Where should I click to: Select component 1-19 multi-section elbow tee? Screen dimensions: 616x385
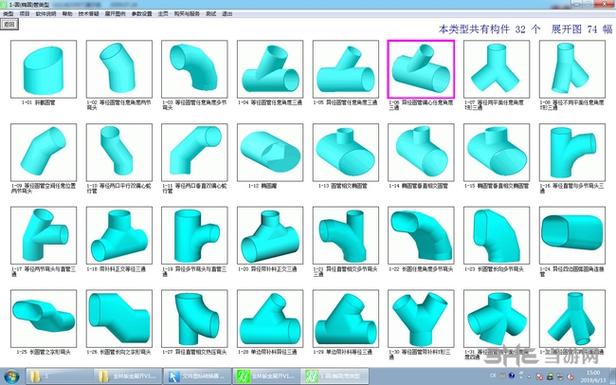point(194,236)
